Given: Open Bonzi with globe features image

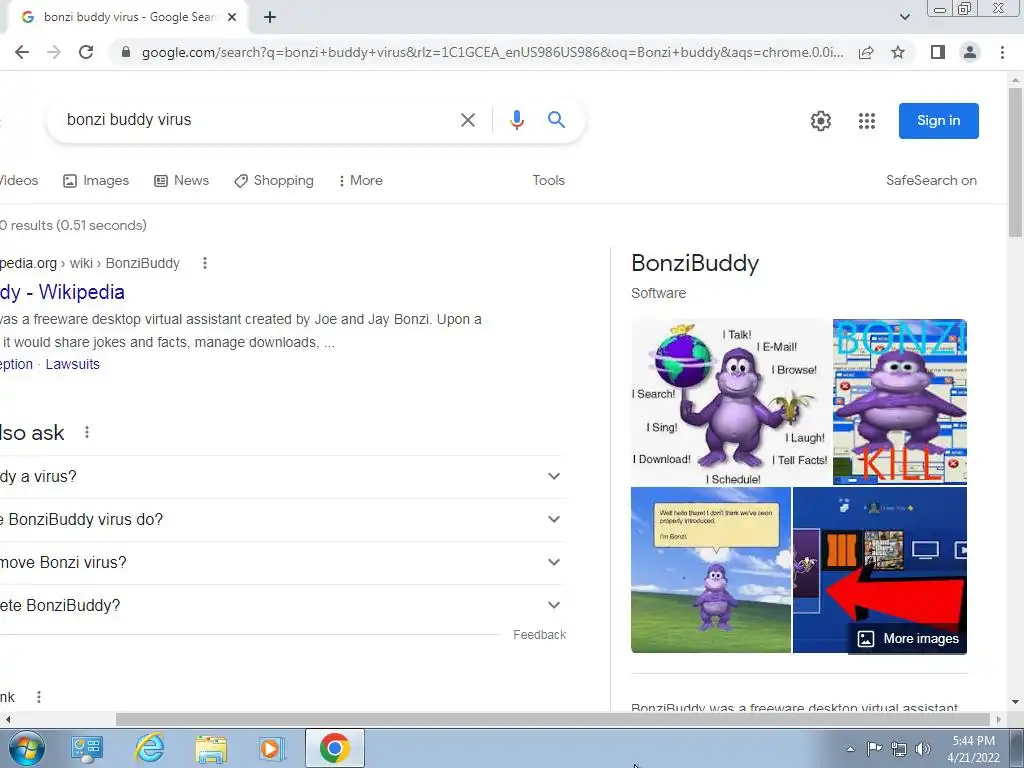Looking at the screenshot, I should [731, 402].
